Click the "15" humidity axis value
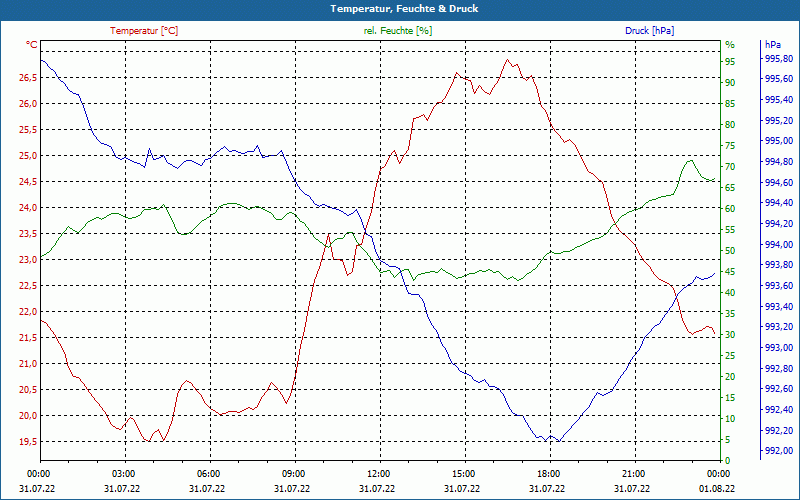 [x=730, y=398]
